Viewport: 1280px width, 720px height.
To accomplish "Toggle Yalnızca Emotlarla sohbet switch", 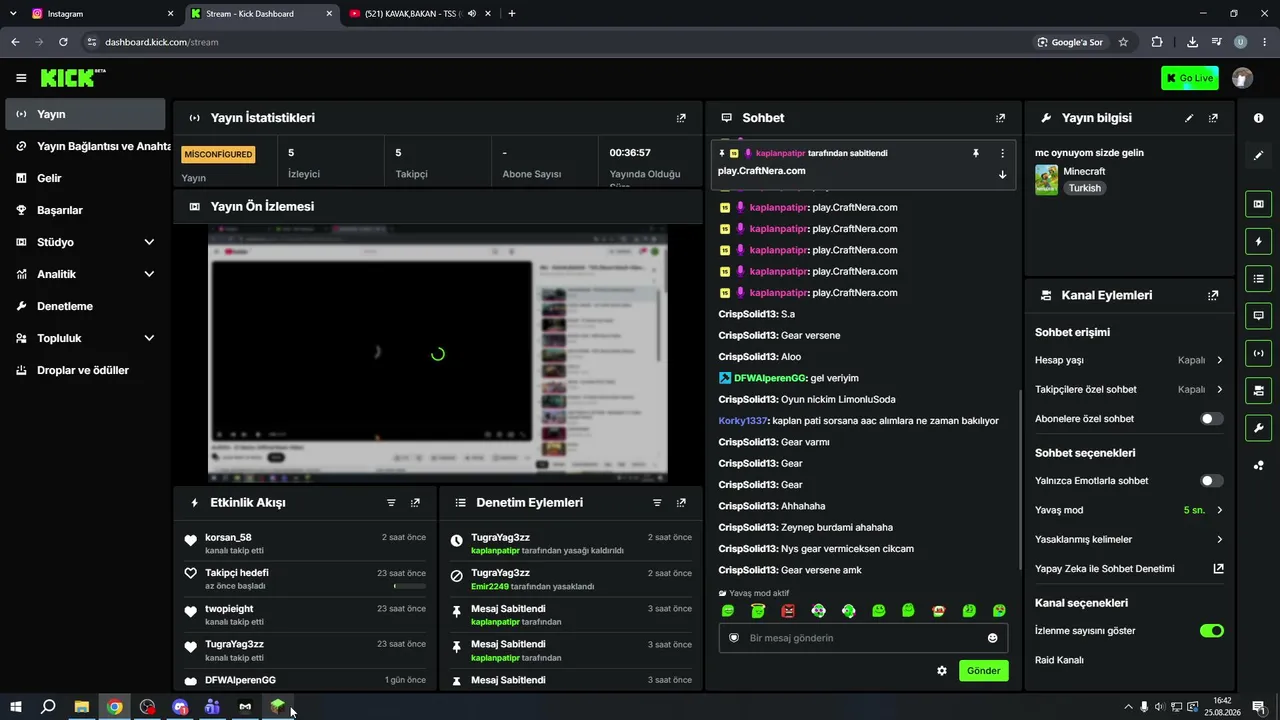I will [1211, 481].
